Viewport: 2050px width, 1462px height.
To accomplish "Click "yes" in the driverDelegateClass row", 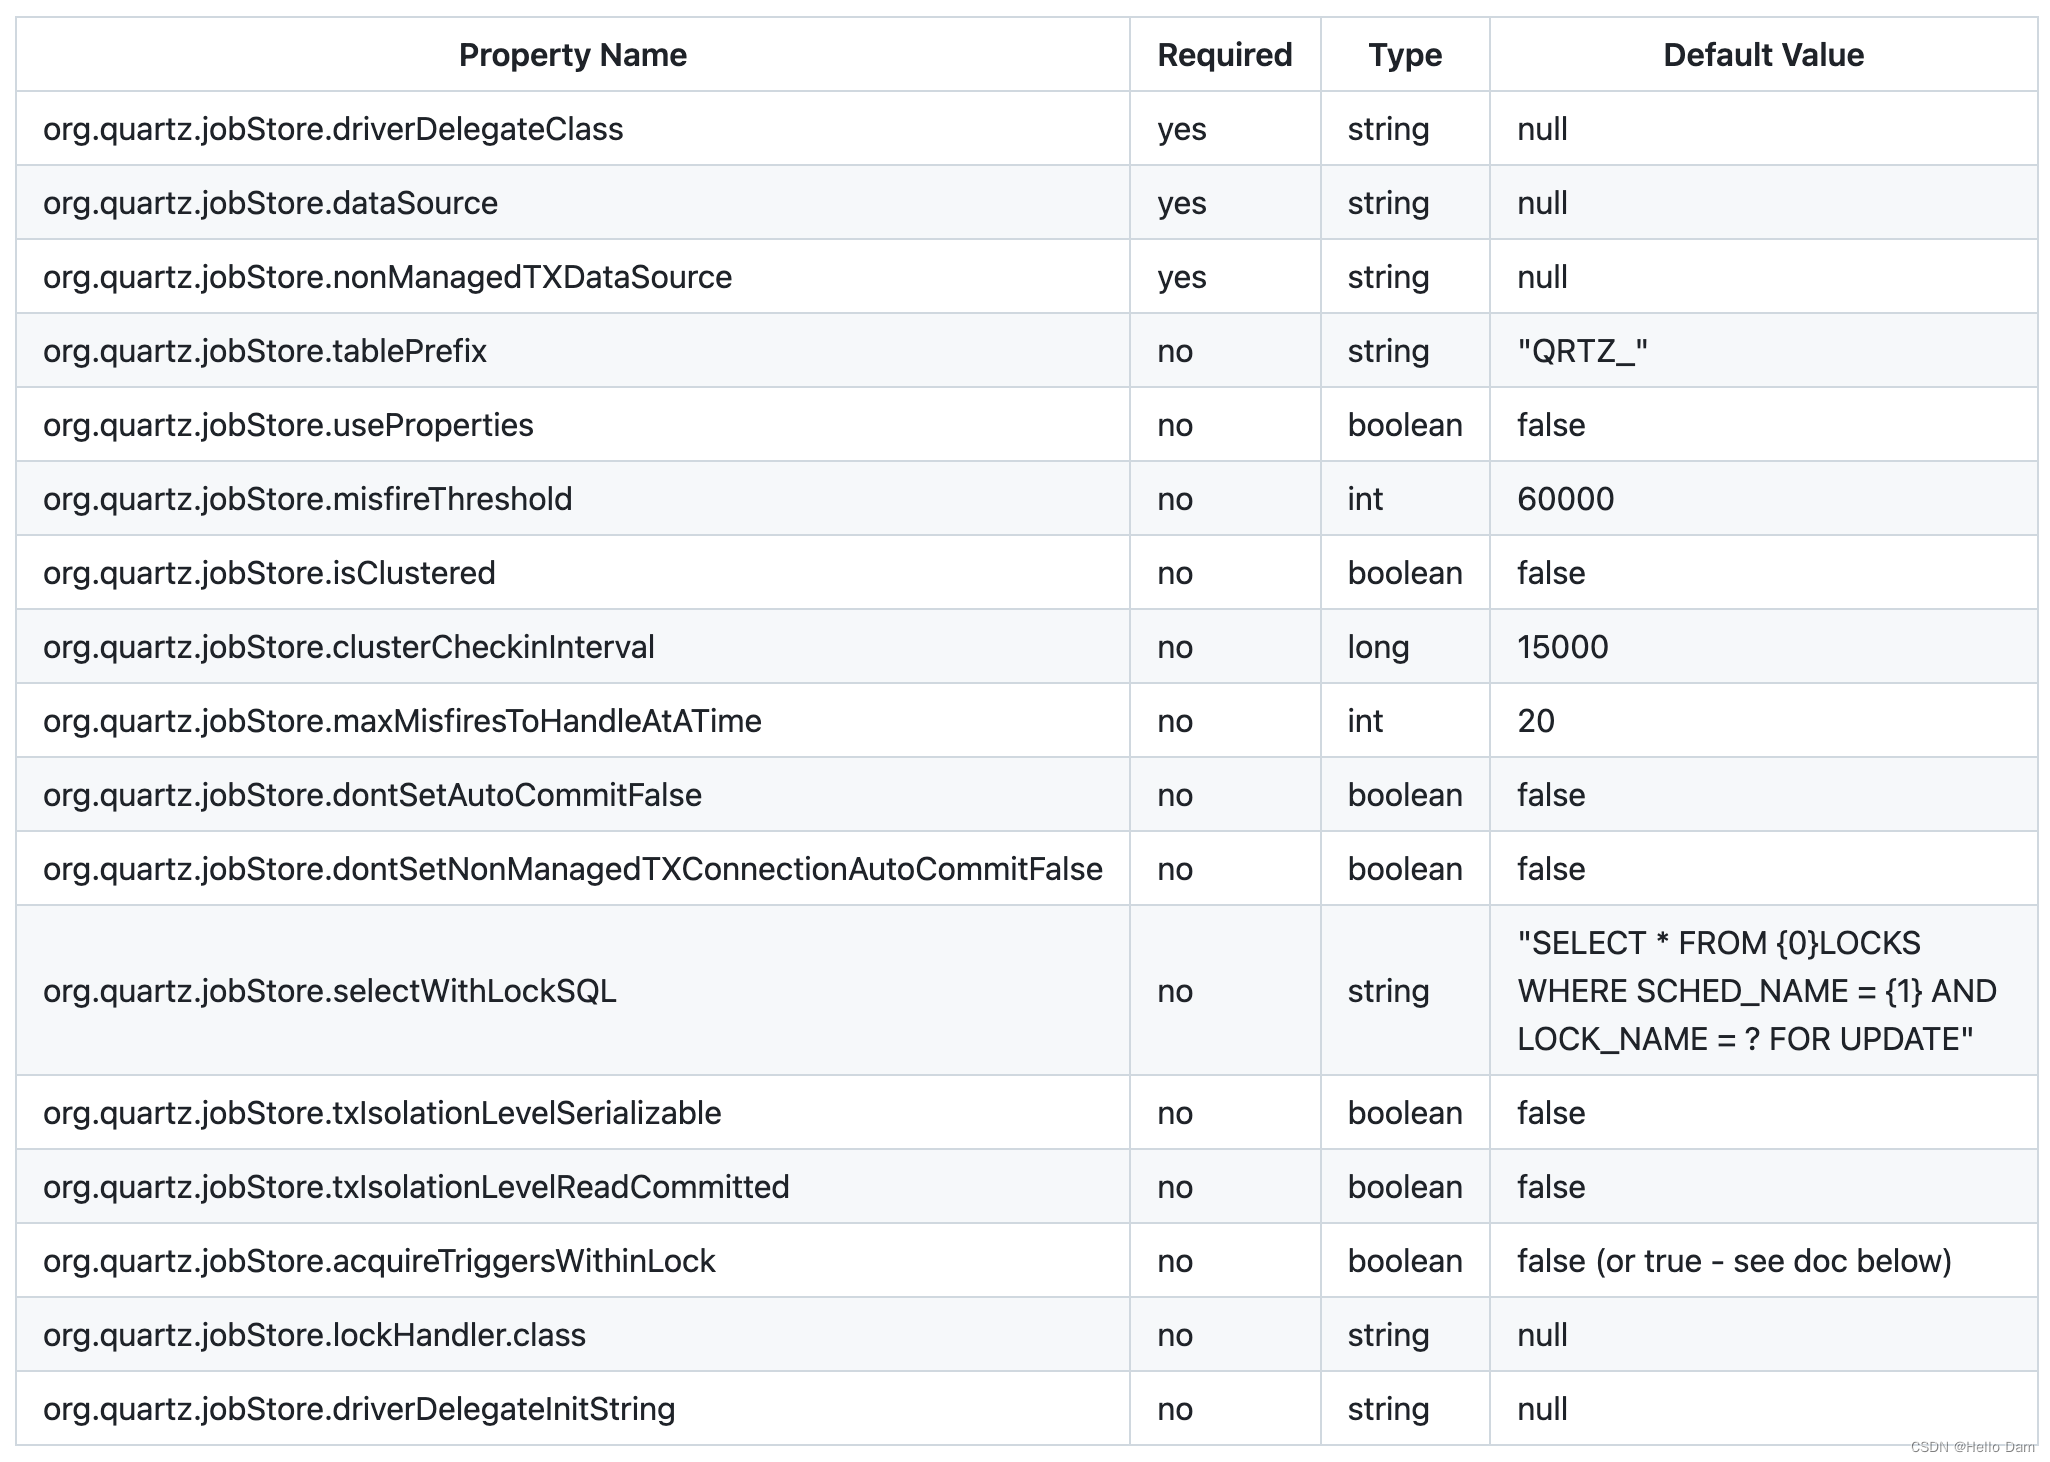I will (1182, 129).
